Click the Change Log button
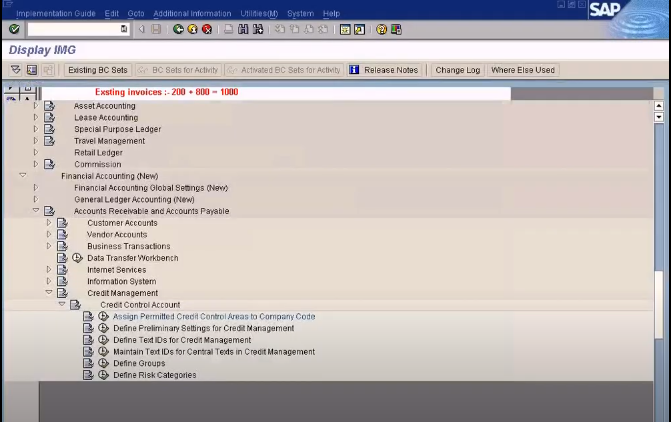Viewport: 671px width, 422px height. point(457,70)
